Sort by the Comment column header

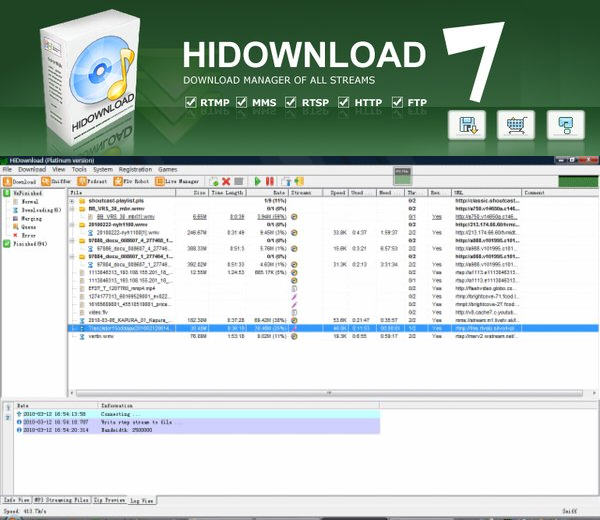pyautogui.click(x=559, y=193)
